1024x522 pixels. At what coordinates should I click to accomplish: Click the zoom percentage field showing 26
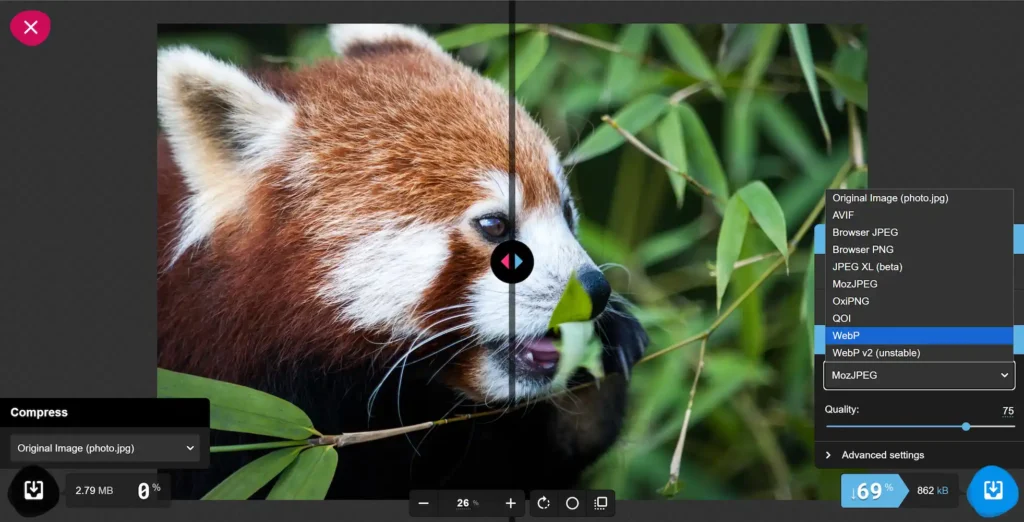point(467,503)
